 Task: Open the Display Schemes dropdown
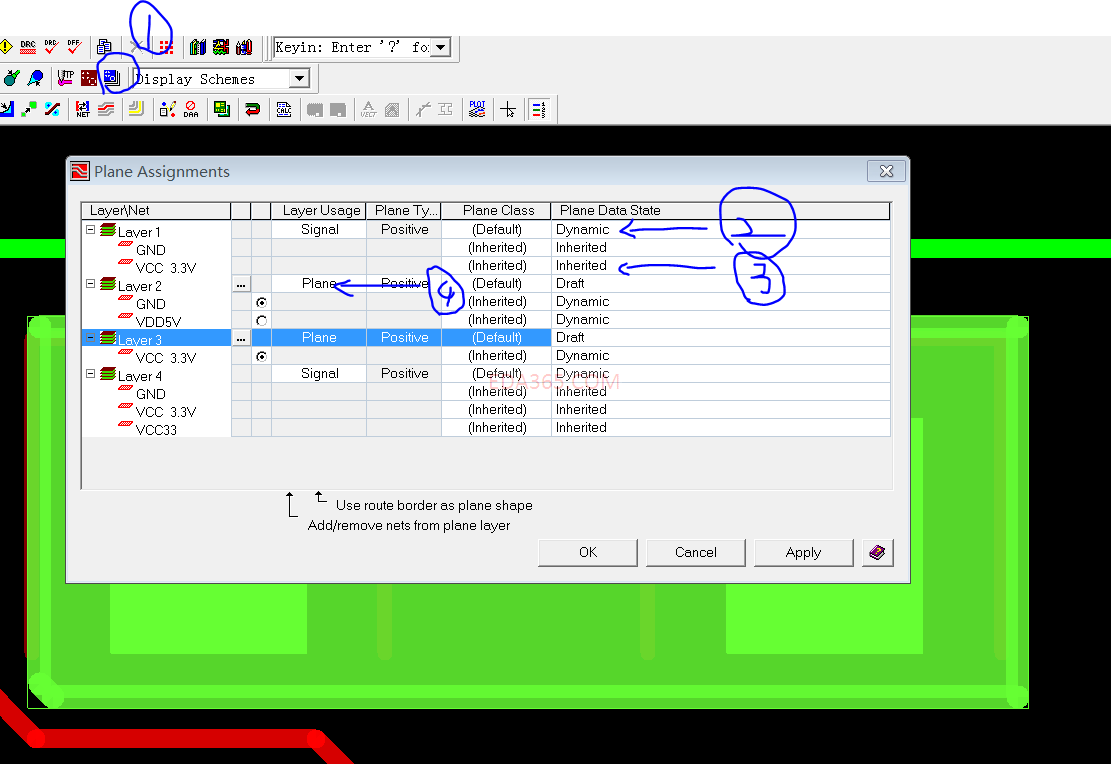pyautogui.click(x=300, y=78)
